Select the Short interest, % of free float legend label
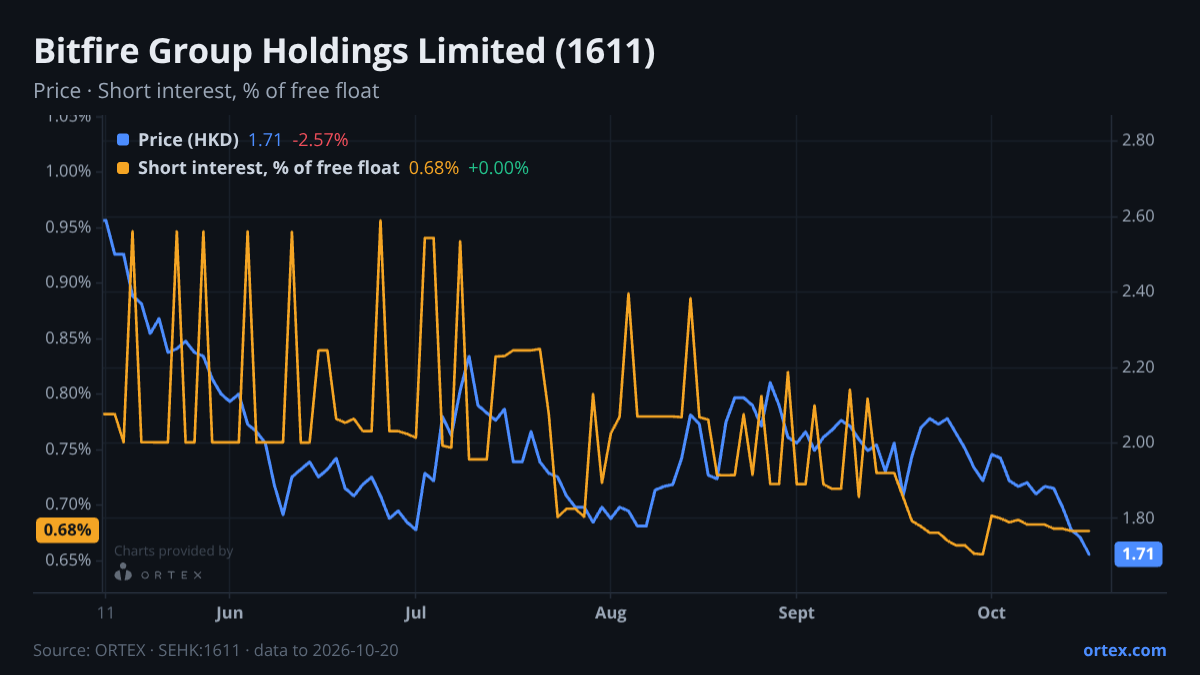1200x675 pixels. (268, 168)
